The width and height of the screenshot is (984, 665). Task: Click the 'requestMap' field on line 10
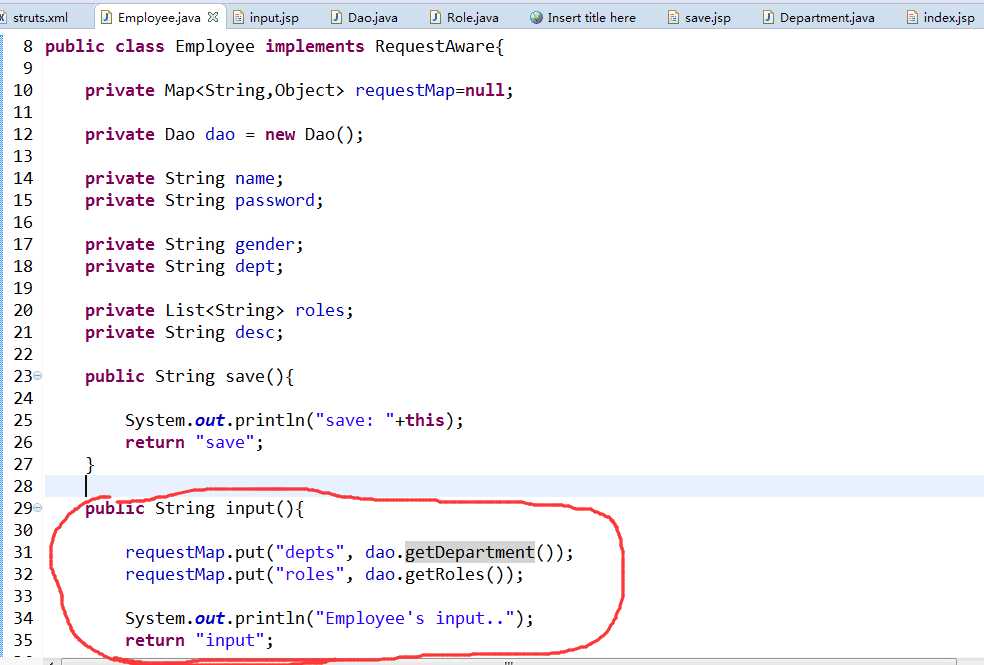click(x=405, y=90)
